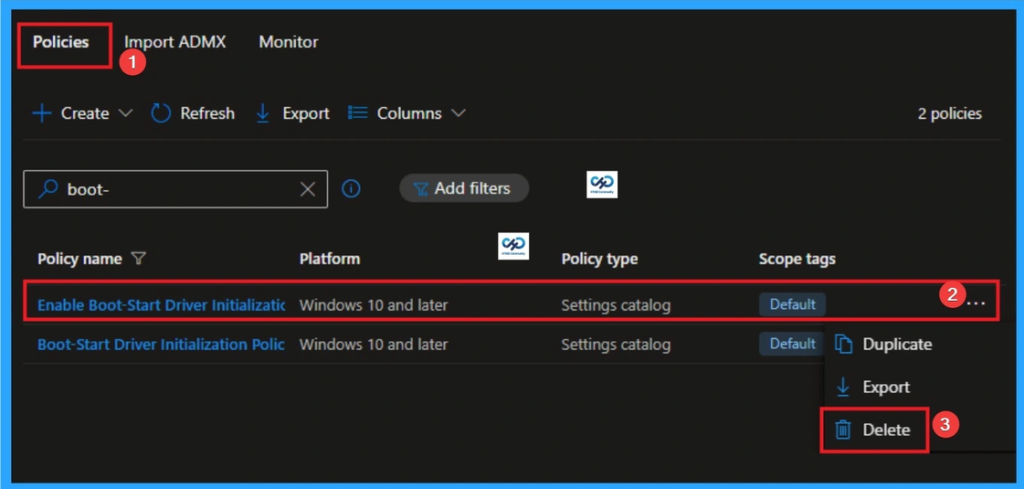Screen dimensions: 1024x489
Task: Sort by Platform column header
Action: (x=330, y=259)
